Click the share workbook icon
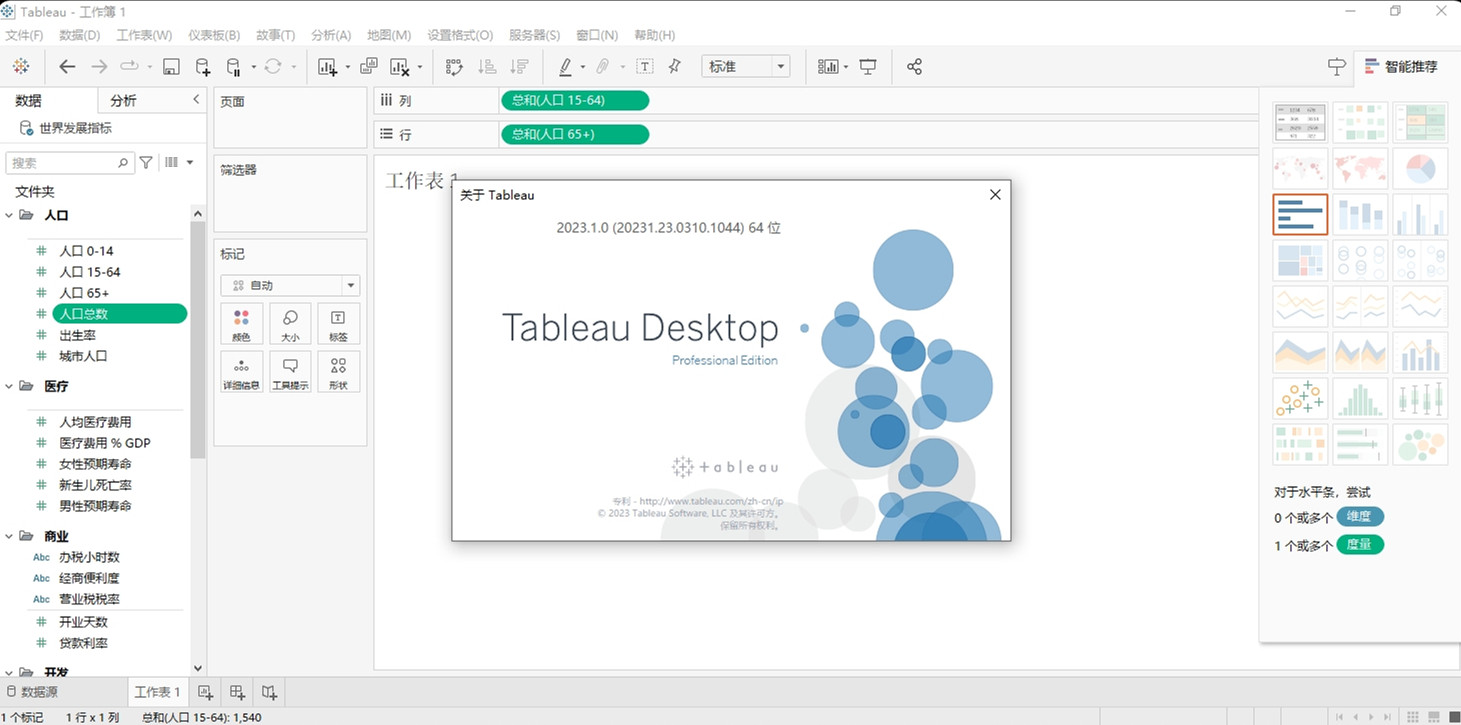1461x725 pixels. [x=914, y=67]
